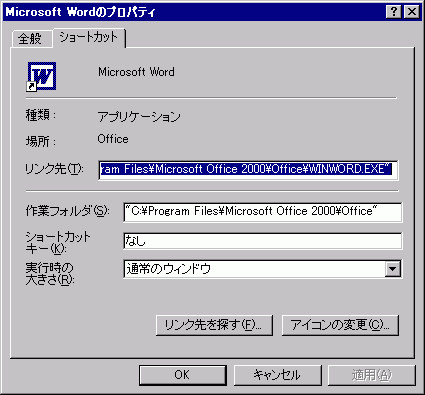Click the リンク先 input field
425x395 pixels.
248,170
